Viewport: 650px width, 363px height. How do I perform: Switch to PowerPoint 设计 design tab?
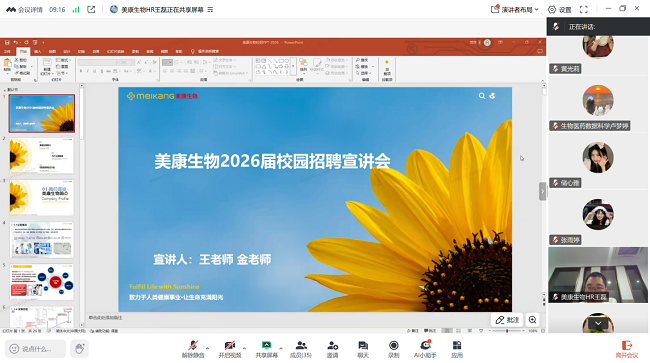[66, 51]
